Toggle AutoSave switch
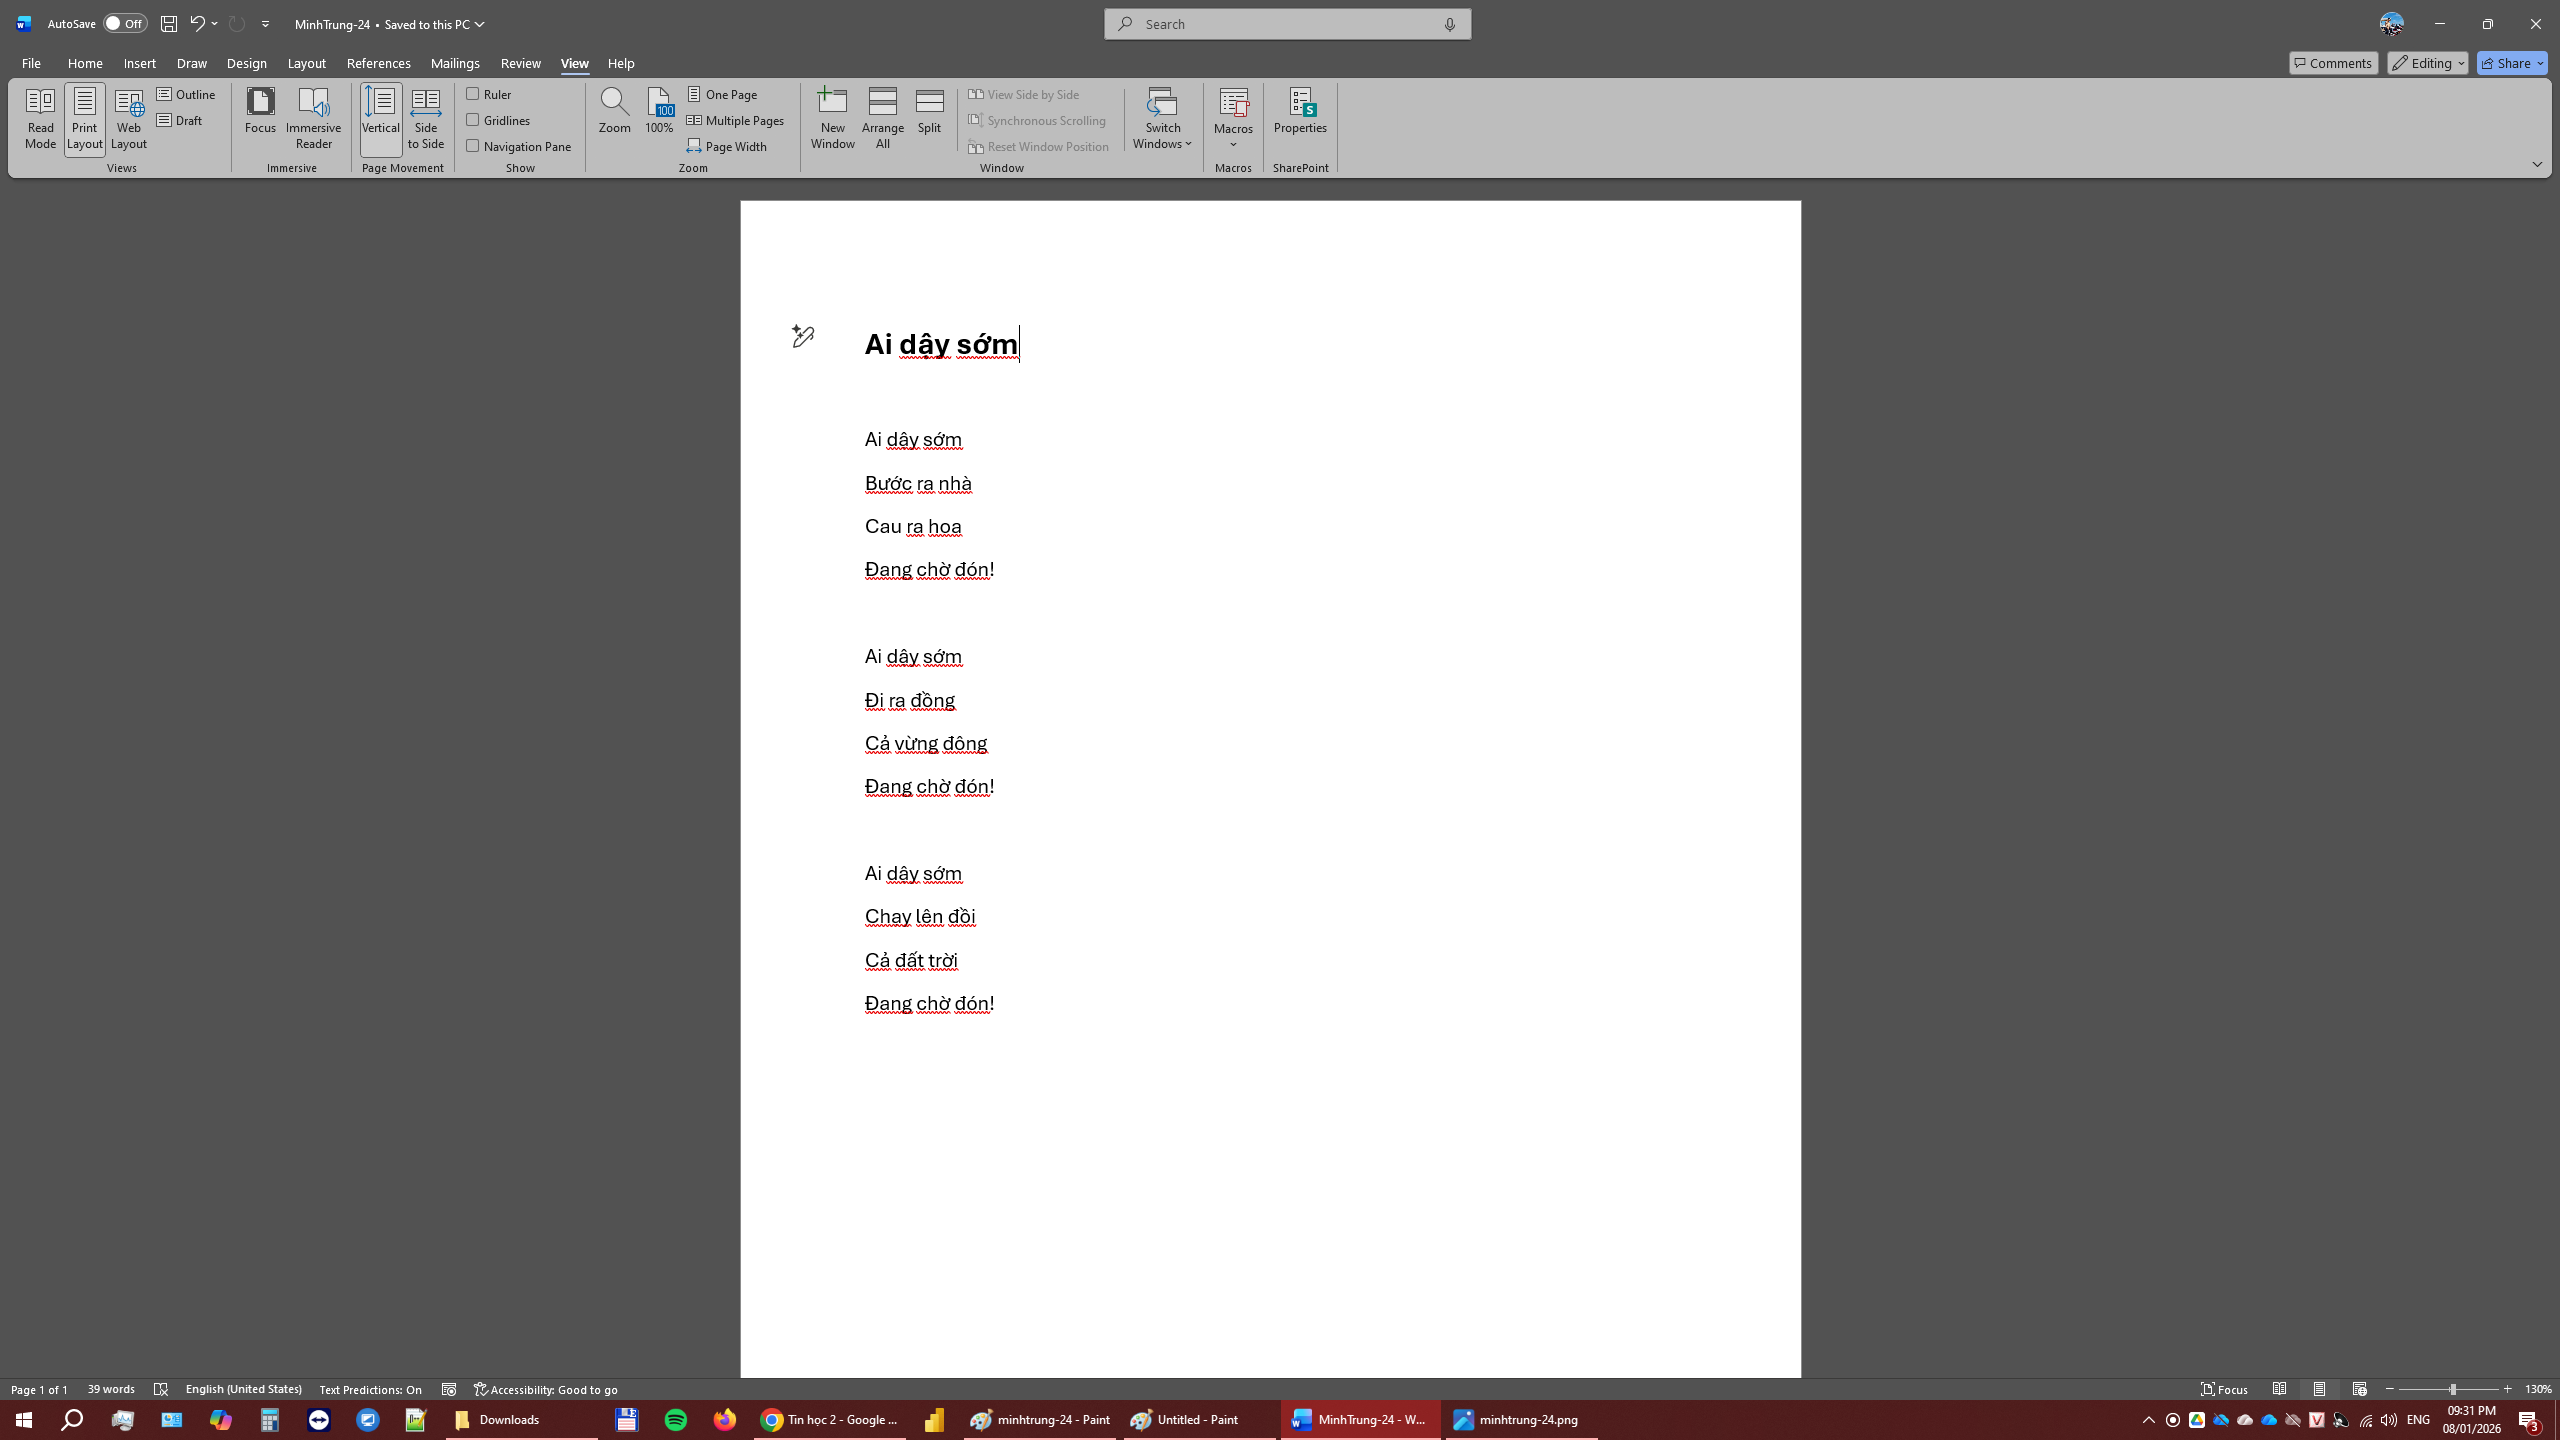This screenshot has width=2560, height=1440. 124,23
